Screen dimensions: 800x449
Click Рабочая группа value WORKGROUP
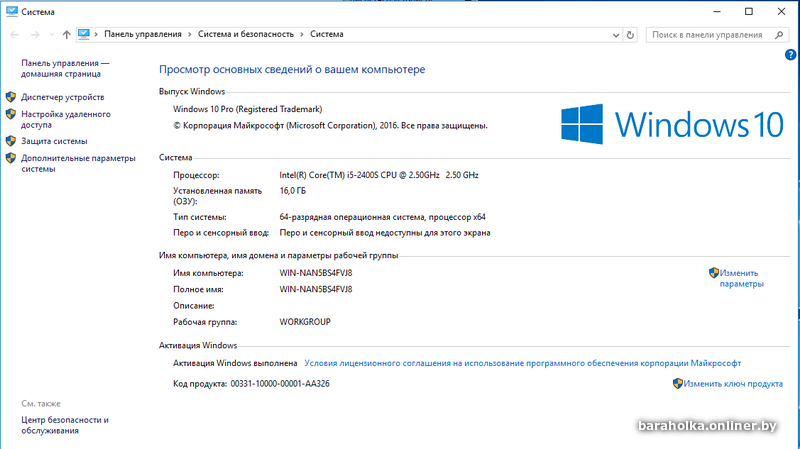[305, 322]
